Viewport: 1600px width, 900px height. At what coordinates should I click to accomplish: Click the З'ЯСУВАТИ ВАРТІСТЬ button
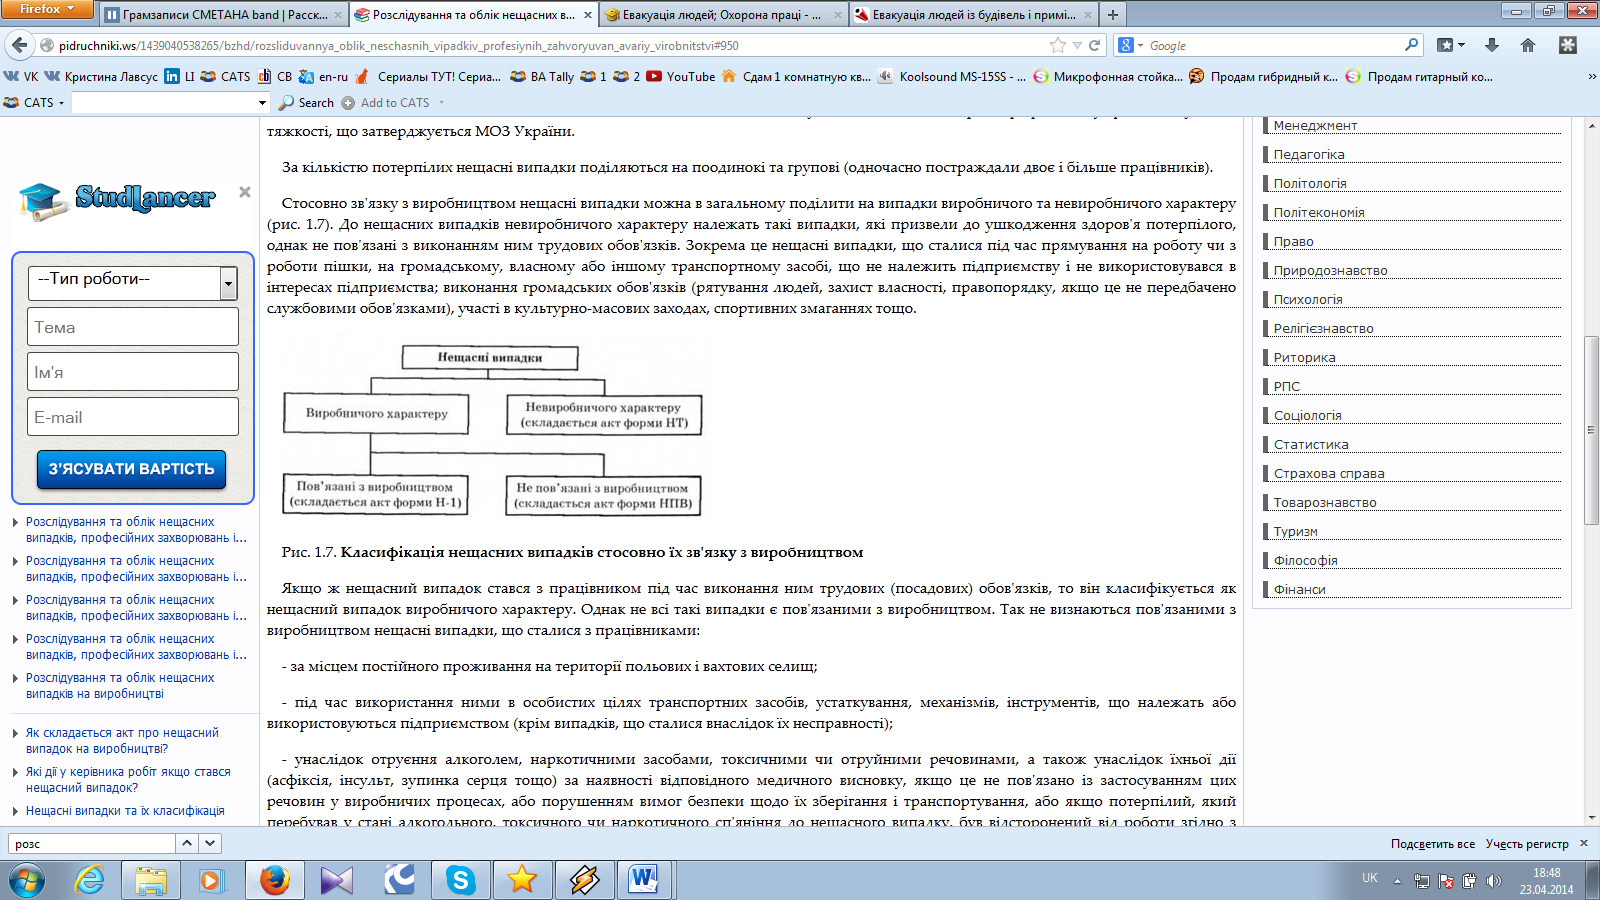point(132,469)
